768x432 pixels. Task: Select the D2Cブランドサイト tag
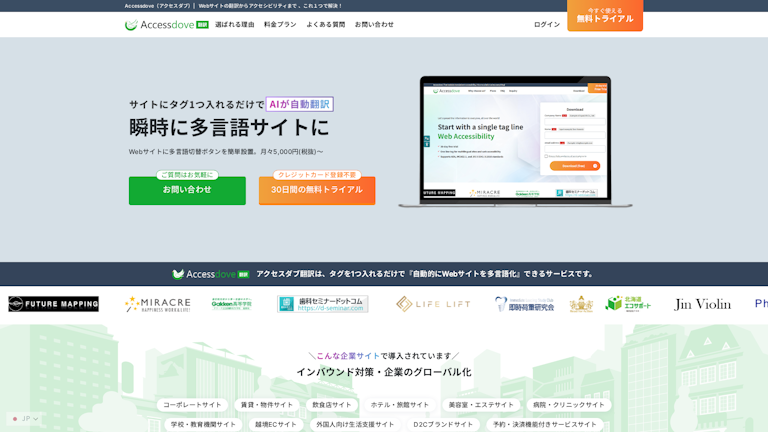click(x=443, y=424)
